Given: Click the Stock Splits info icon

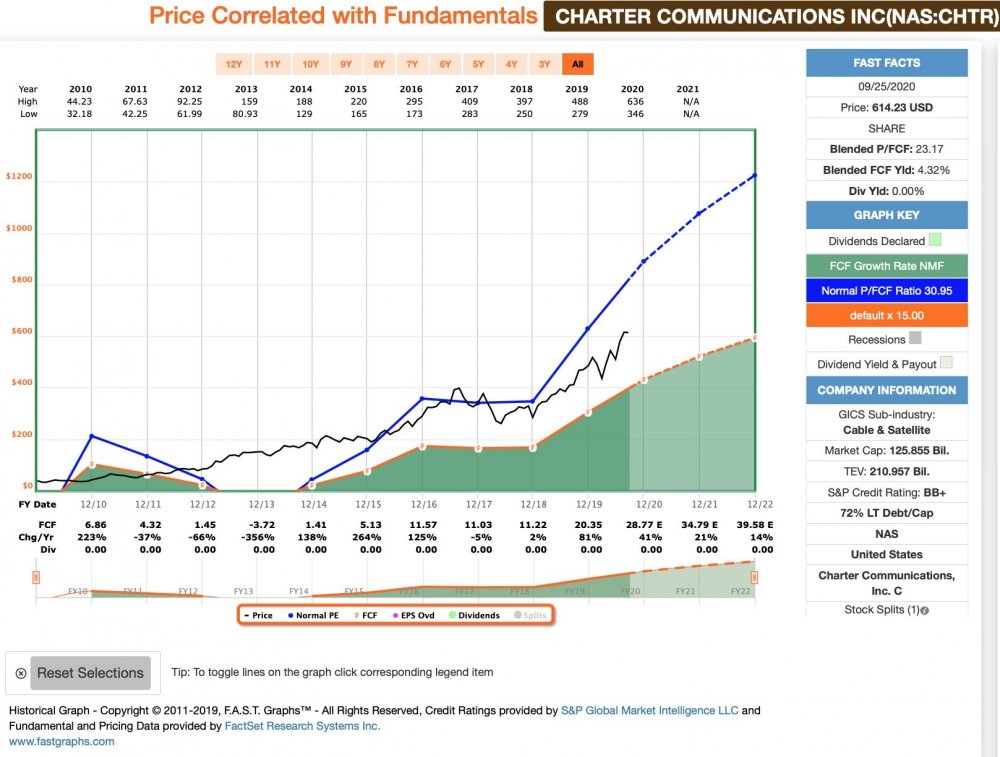Looking at the screenshot, I should pyautogui.click(x=925, y=610).
